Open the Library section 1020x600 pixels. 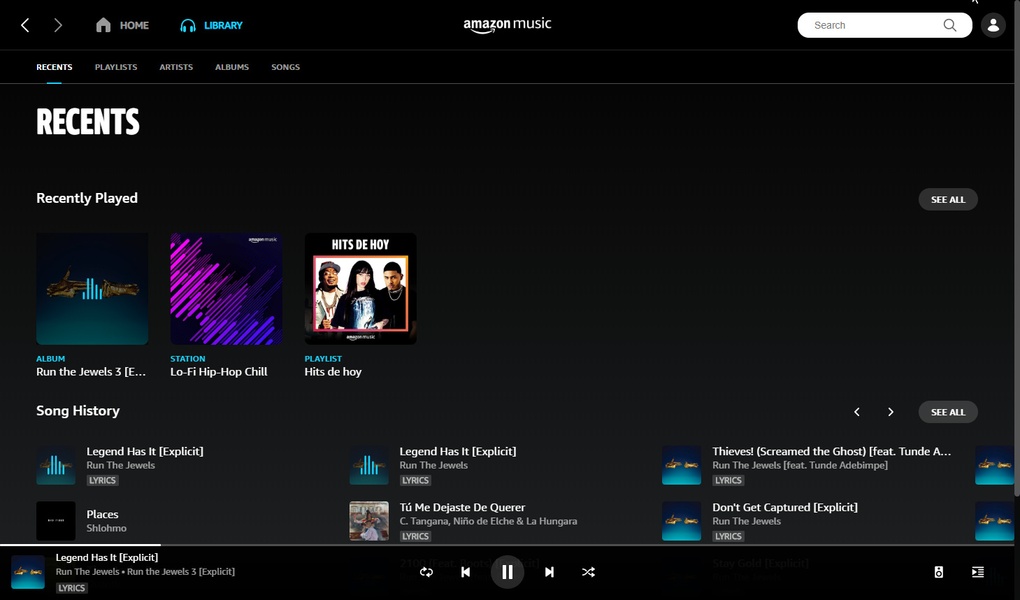[211, 25]
